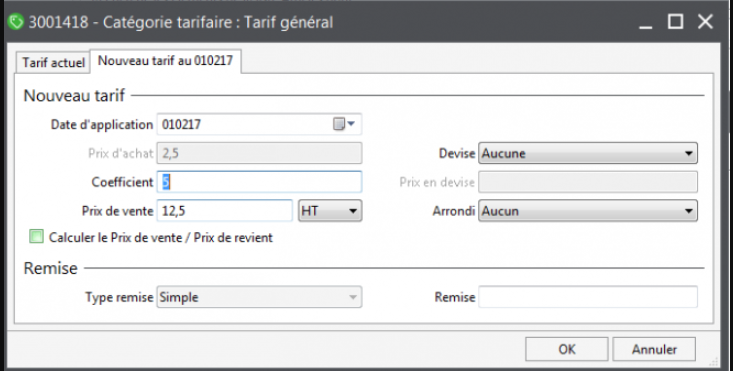Image resolution: width=733 pixels, height=371 pixels.
Task: Click the Date d'application field
Action: tap(259, 124)
